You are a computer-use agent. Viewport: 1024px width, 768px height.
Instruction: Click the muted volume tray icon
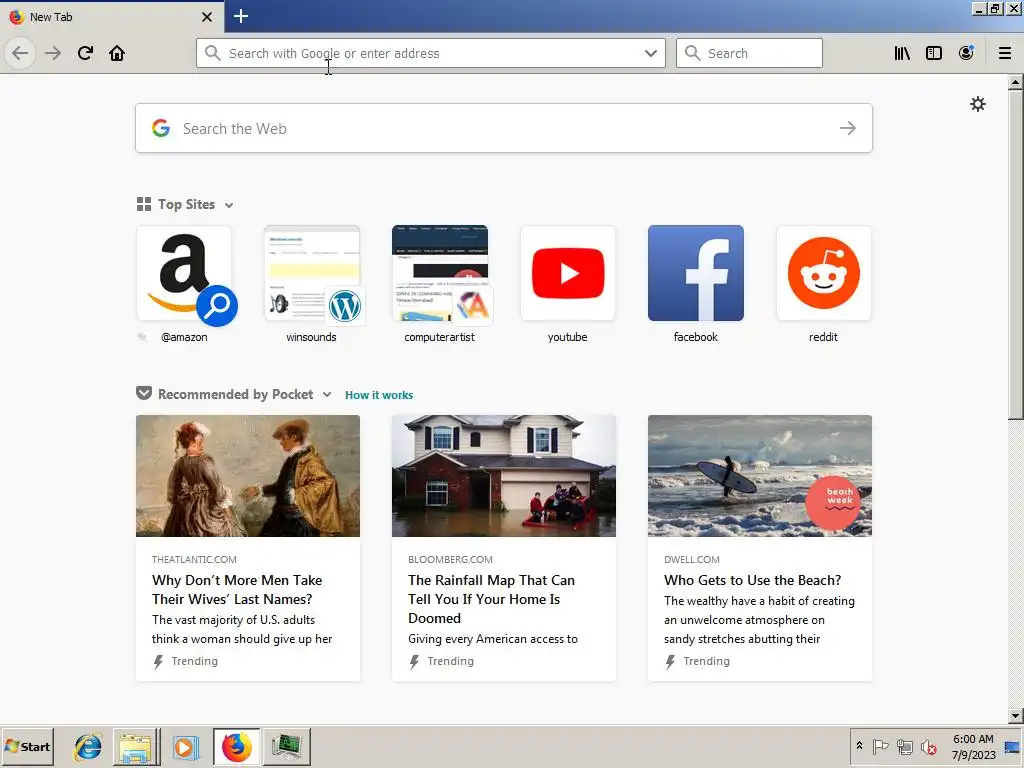[x=928, y=746]
